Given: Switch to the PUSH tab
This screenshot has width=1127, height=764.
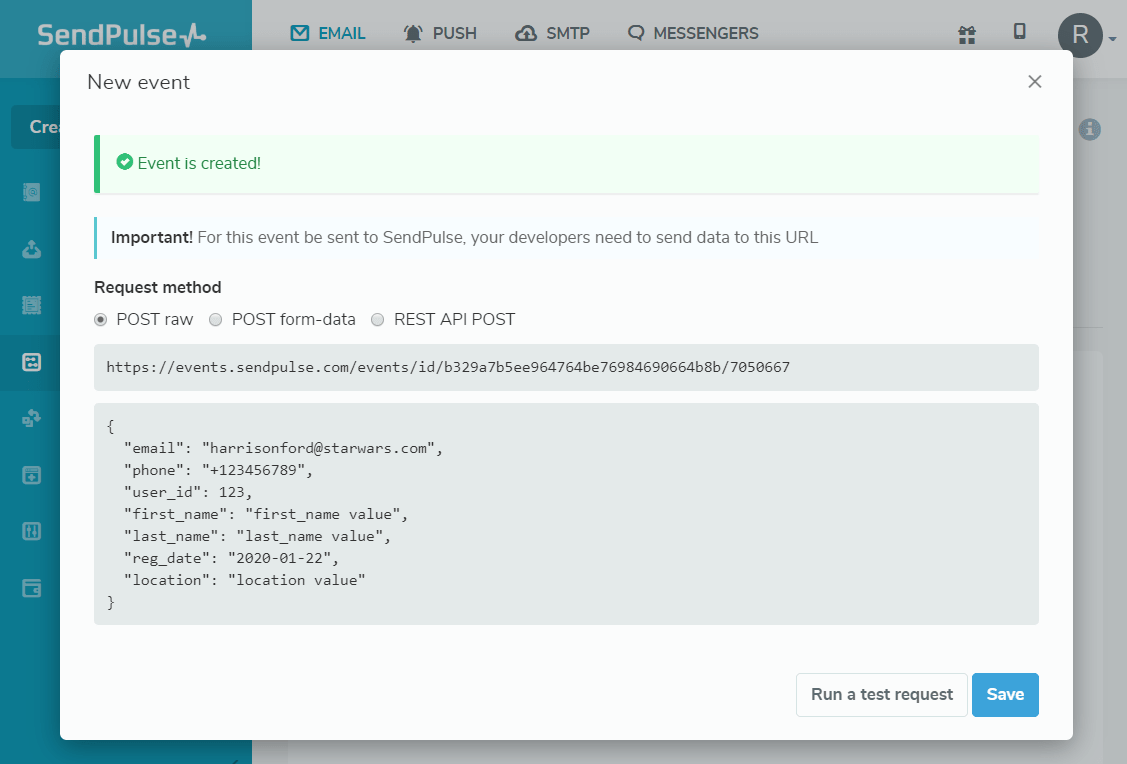Looking at the screenshot, I should click(440, 34).
